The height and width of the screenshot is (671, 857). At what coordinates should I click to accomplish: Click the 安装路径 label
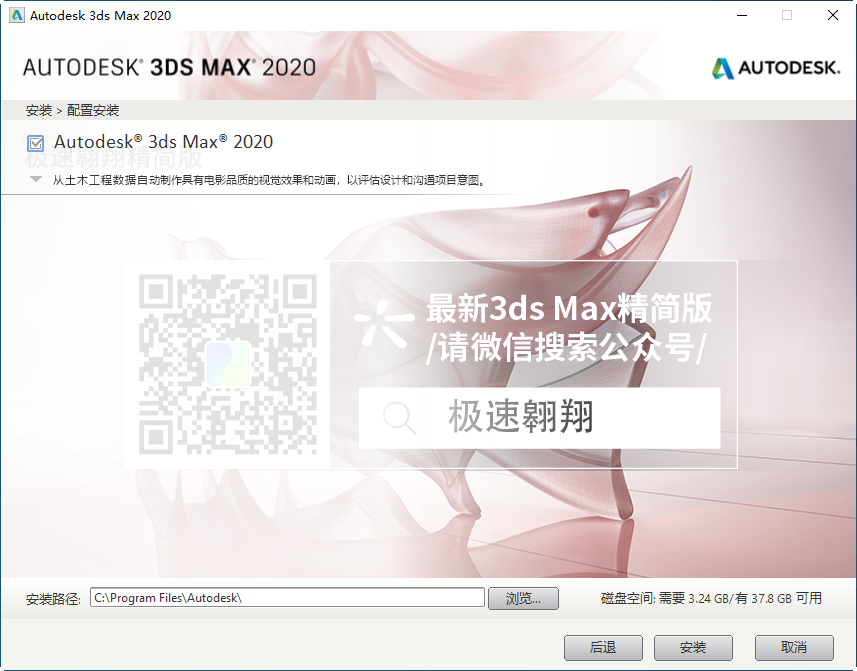click(53, 599)
